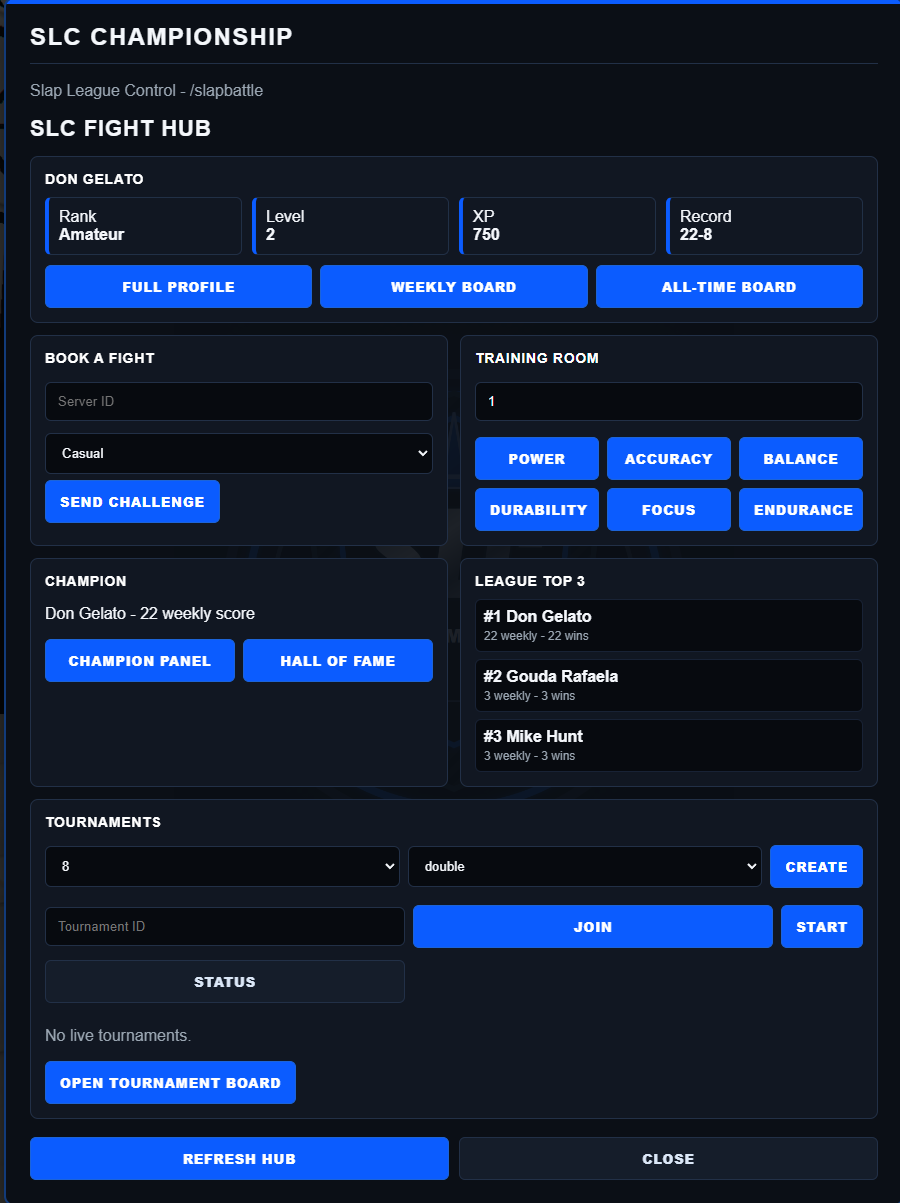View the Weekly Board

pos(454,286)
